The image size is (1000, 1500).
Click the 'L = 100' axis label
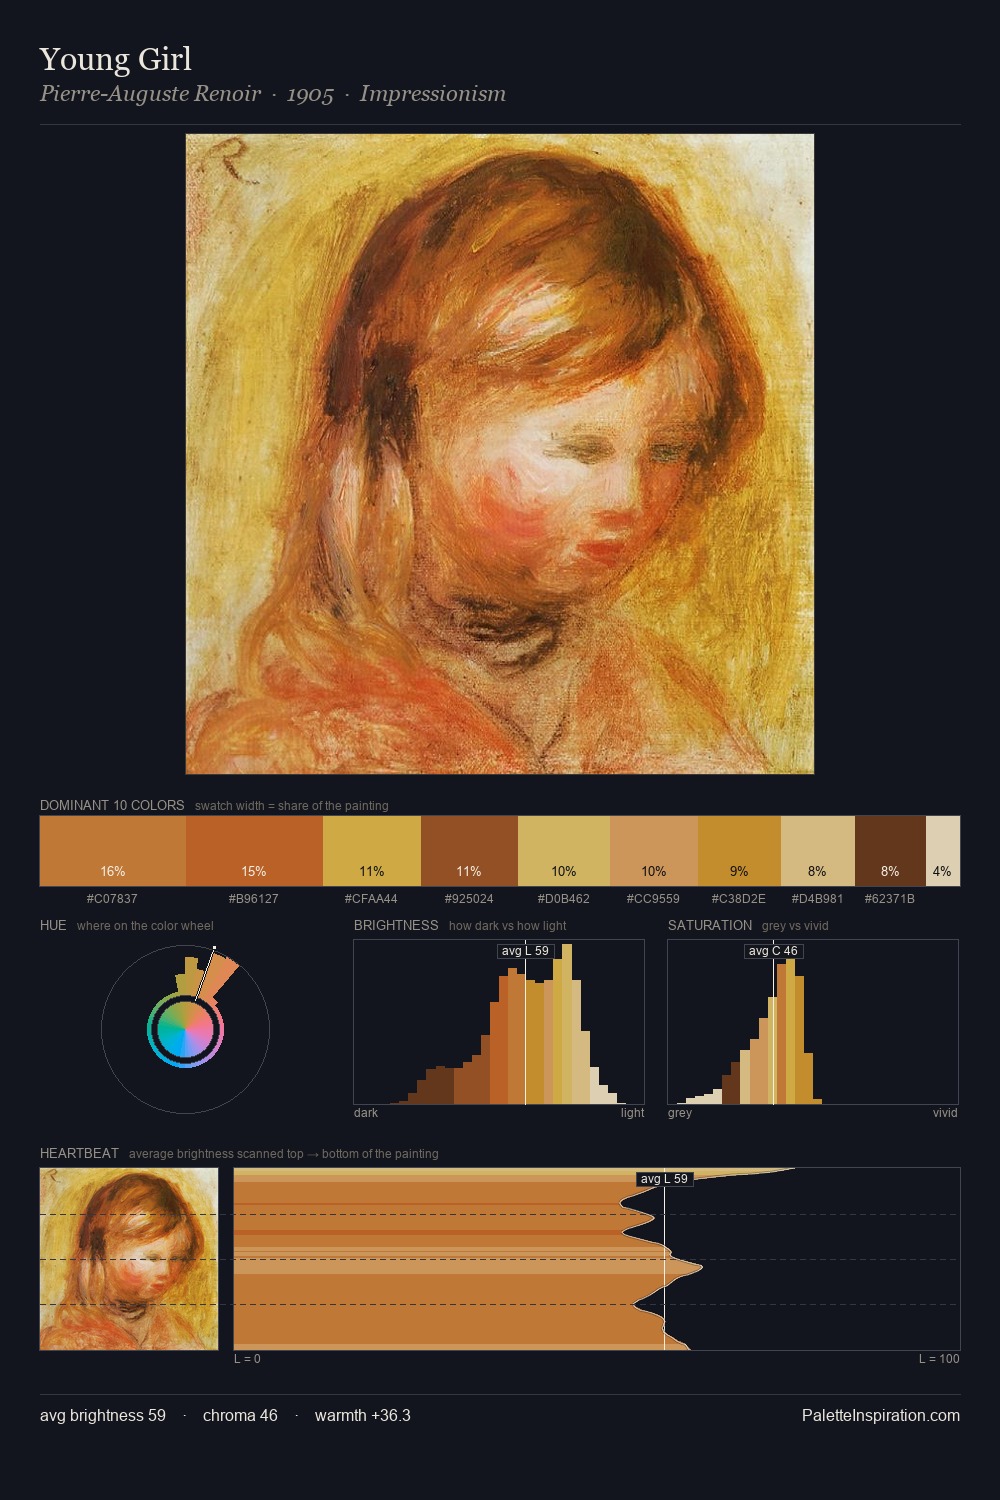pos(939,1359)
